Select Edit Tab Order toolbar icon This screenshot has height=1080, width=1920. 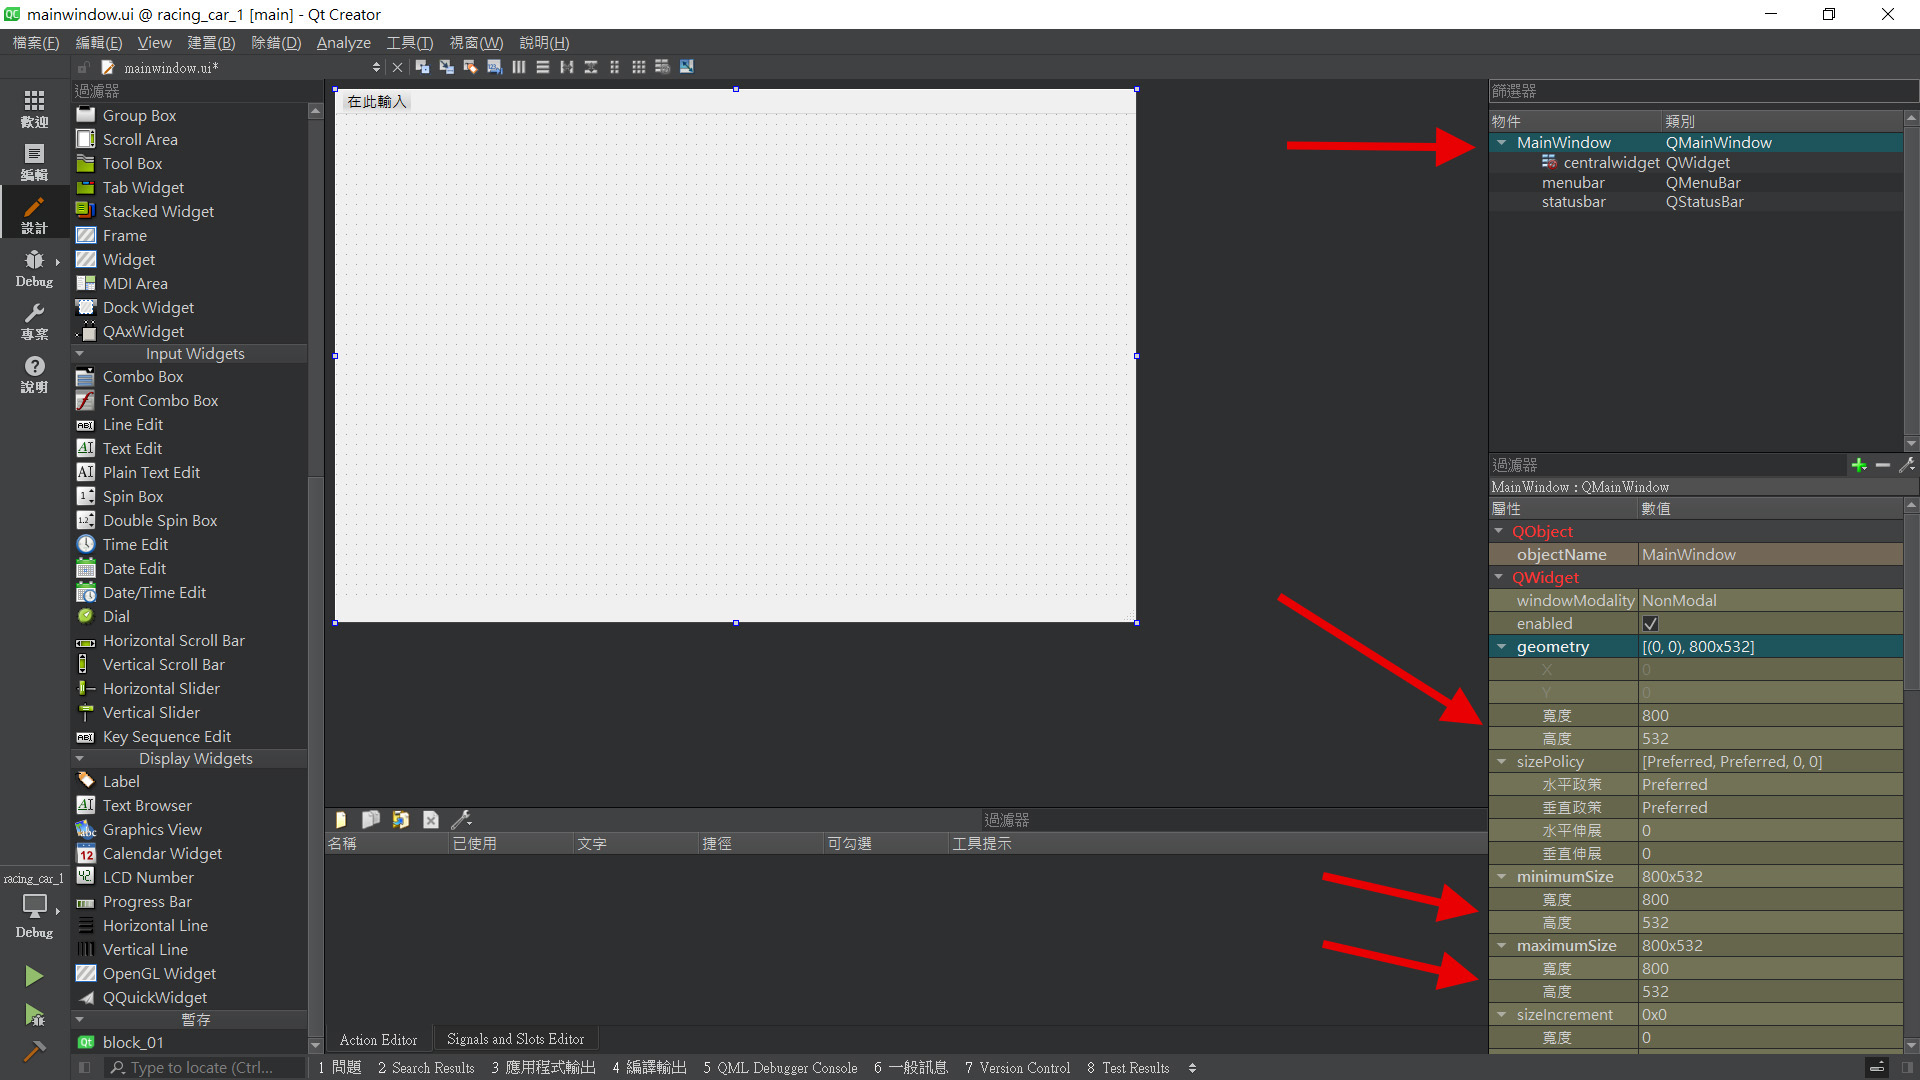(494, 67)
